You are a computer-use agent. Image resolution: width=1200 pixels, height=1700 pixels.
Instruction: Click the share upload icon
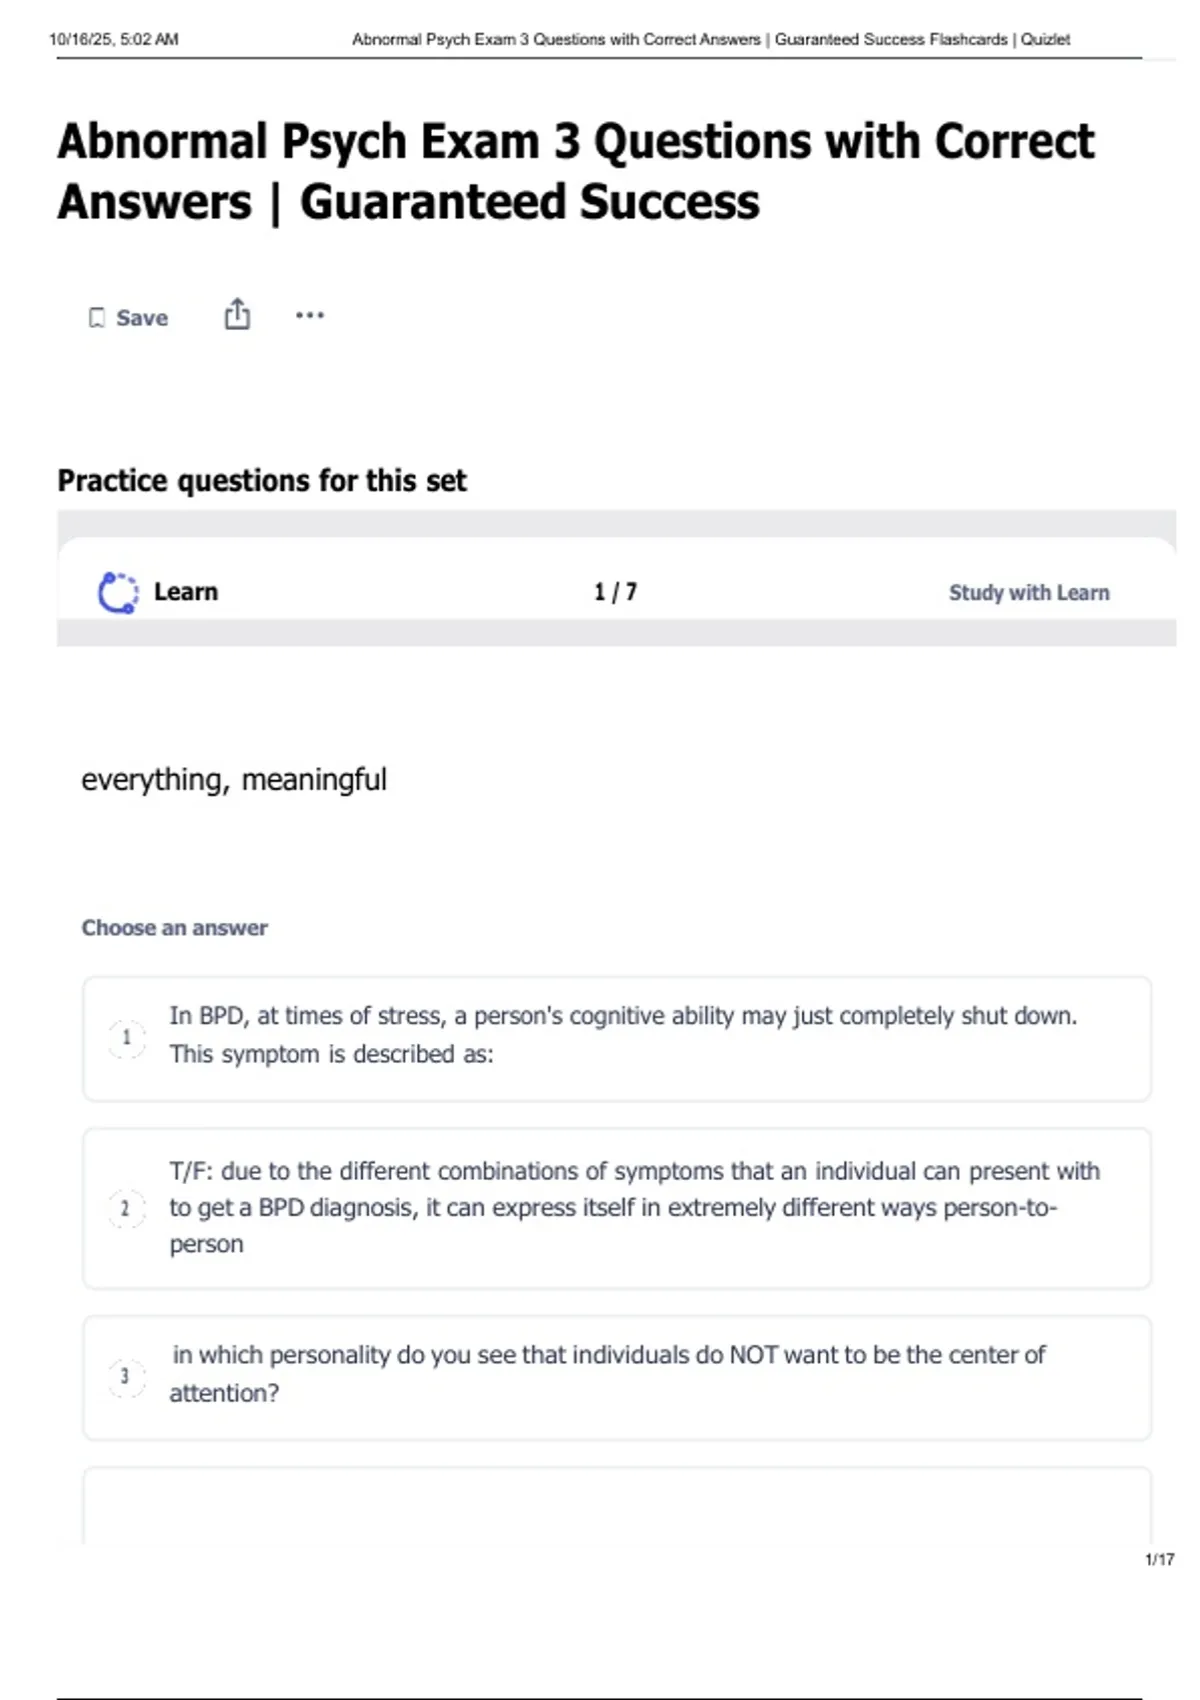point(237,315)
